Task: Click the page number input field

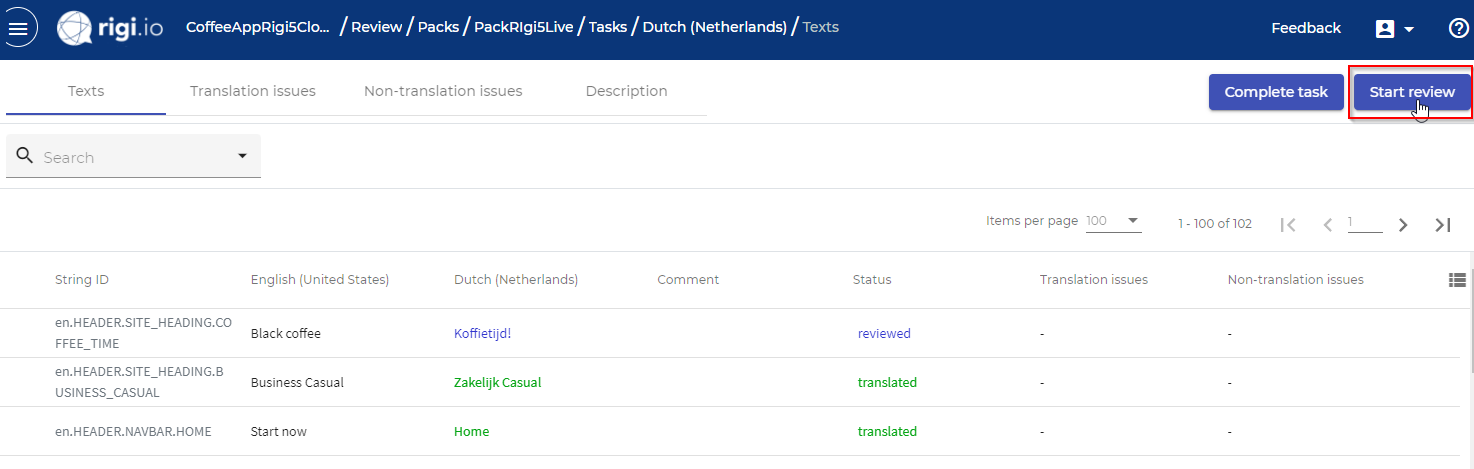Action: [1365, 223]
